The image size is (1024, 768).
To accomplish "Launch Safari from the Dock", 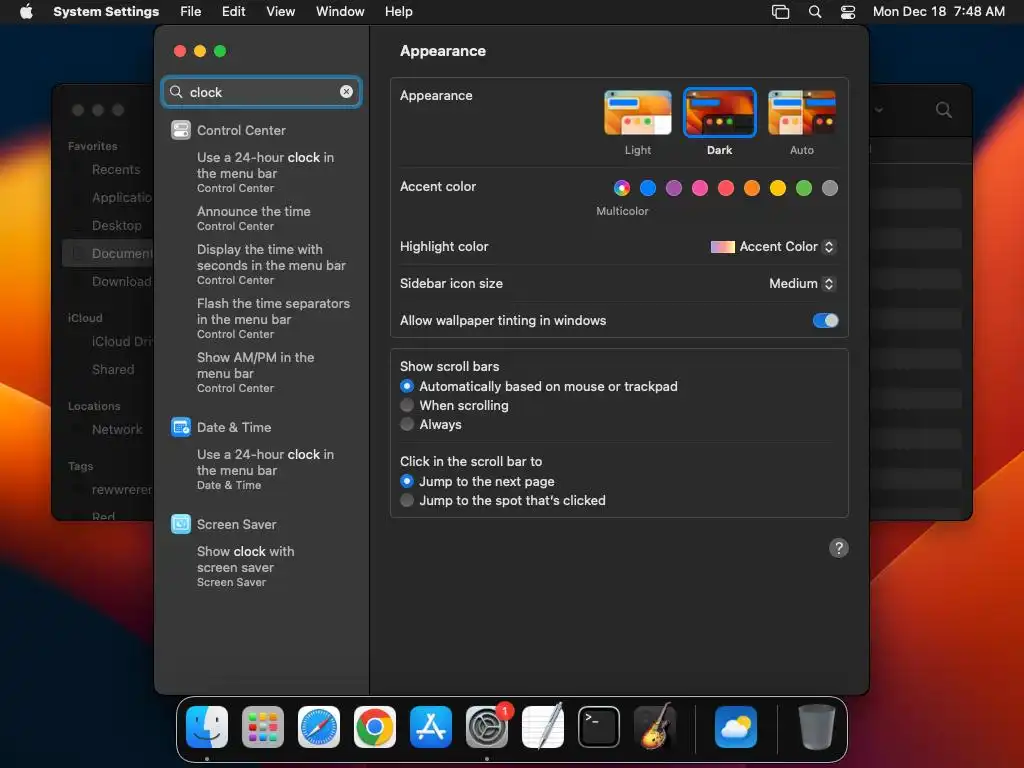I will (x=319, y=727).
